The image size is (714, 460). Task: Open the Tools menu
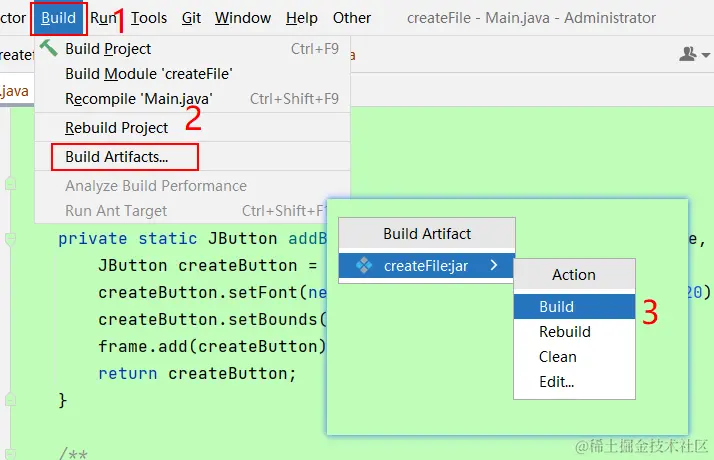click(x=149, y=18)
